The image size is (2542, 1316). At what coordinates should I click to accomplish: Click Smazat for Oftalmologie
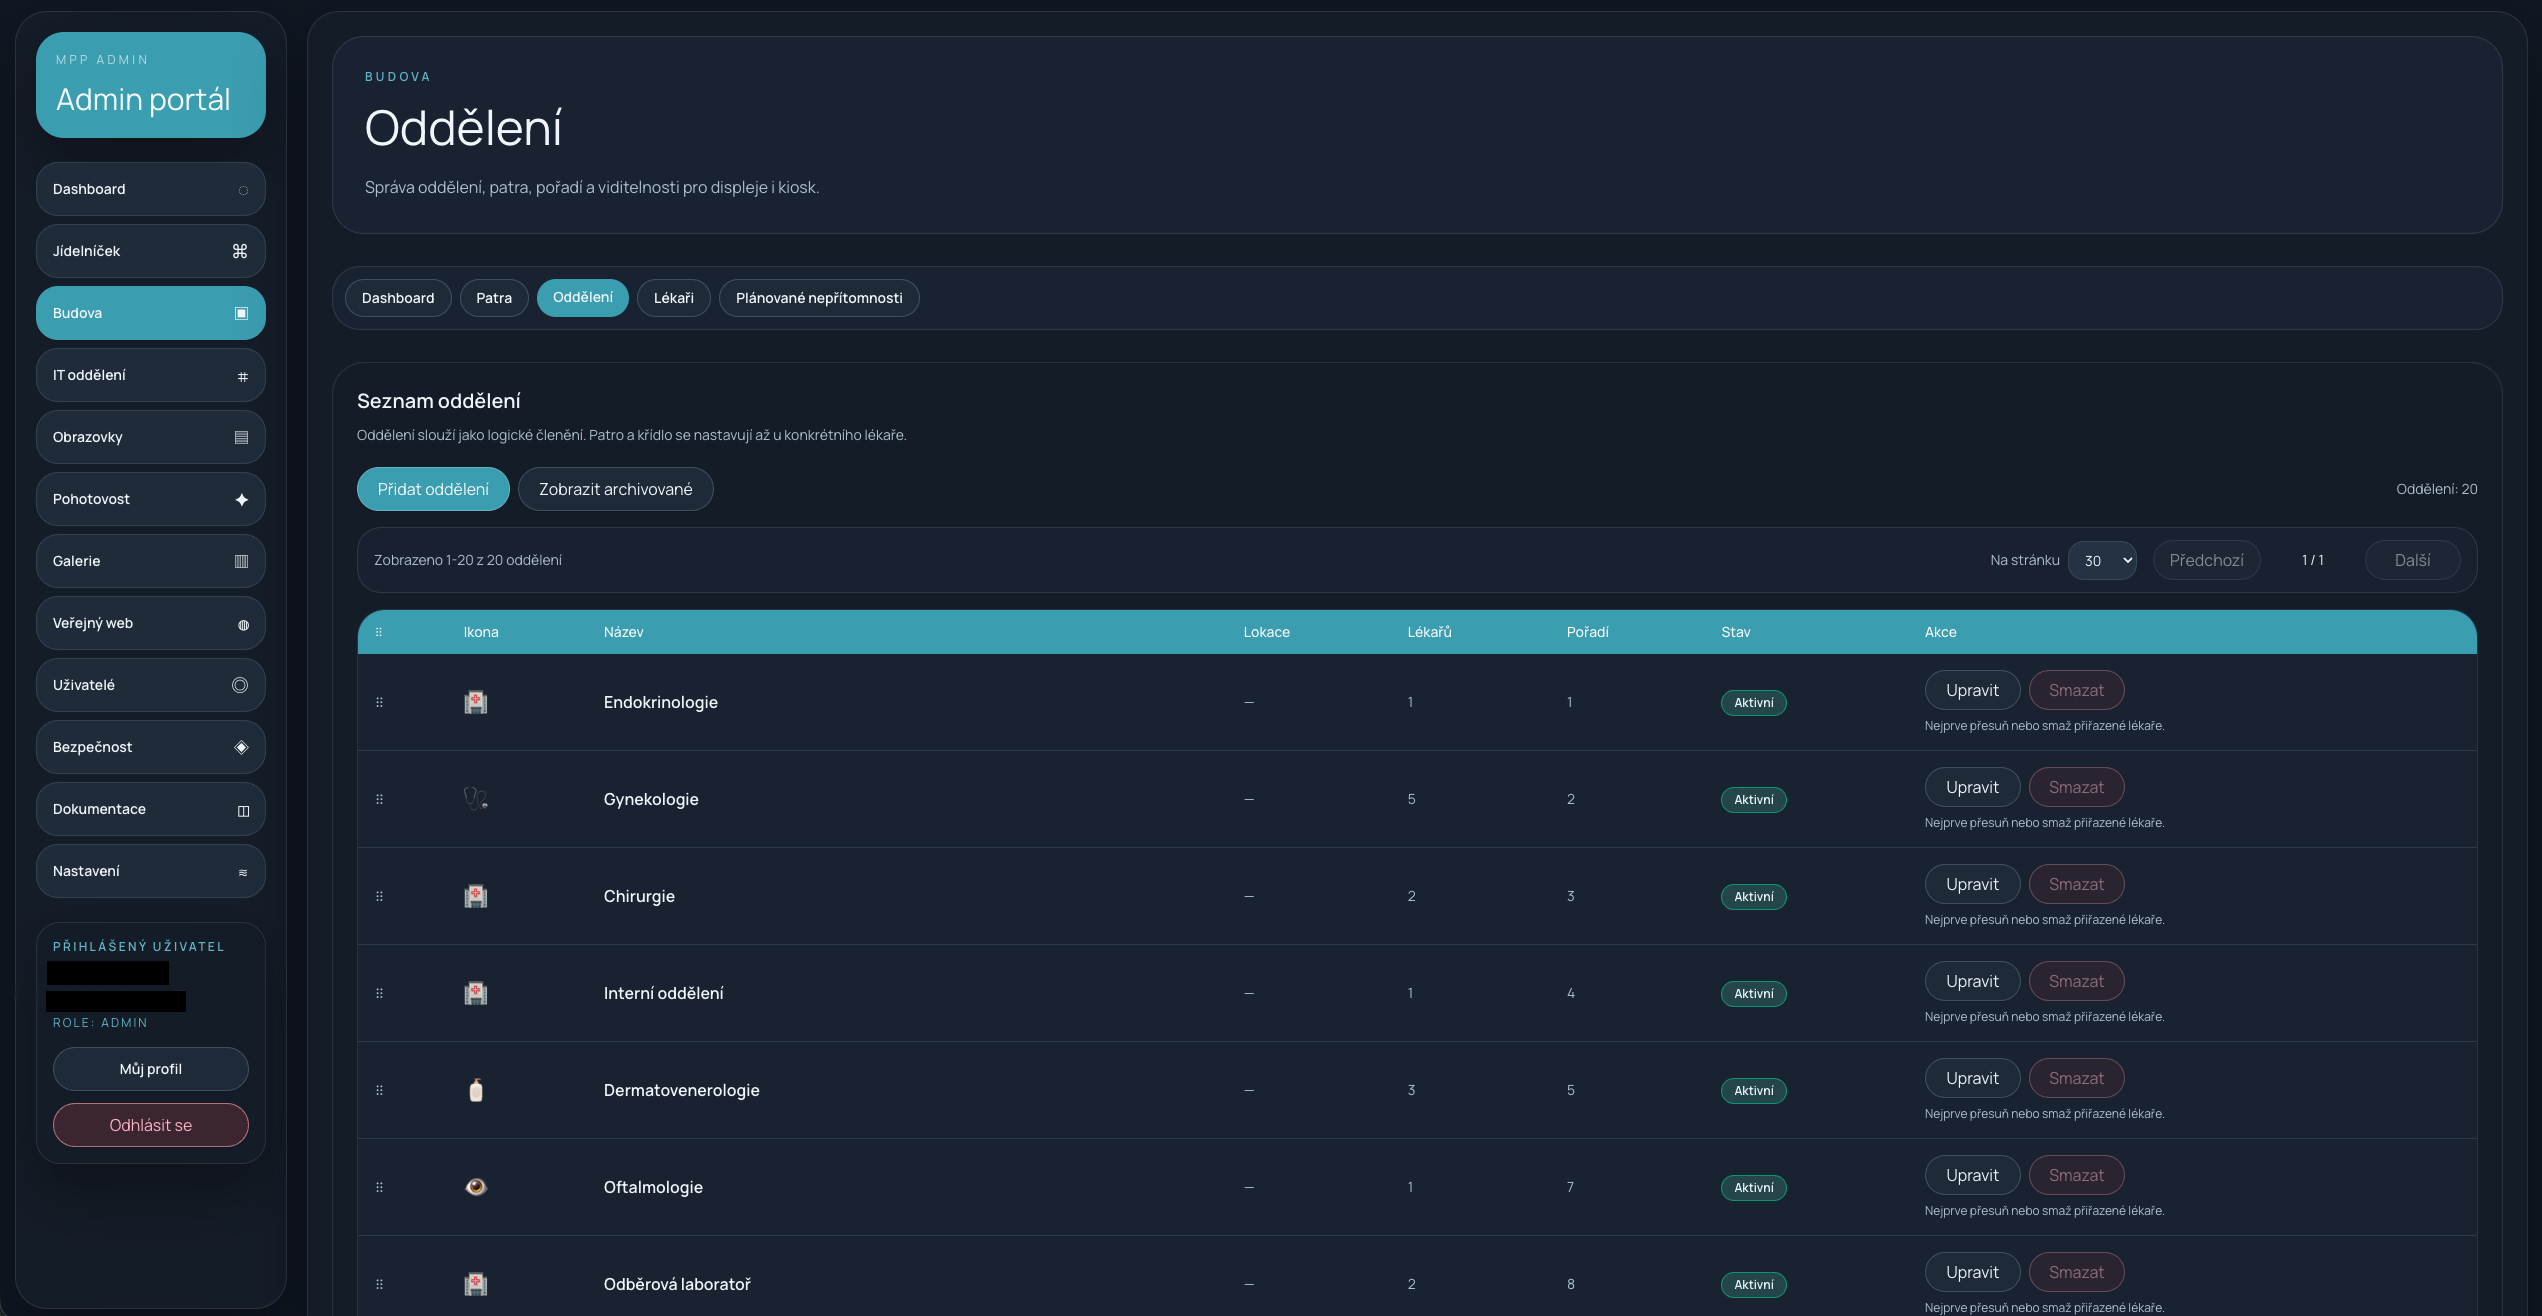(x=2076, y=1175)
